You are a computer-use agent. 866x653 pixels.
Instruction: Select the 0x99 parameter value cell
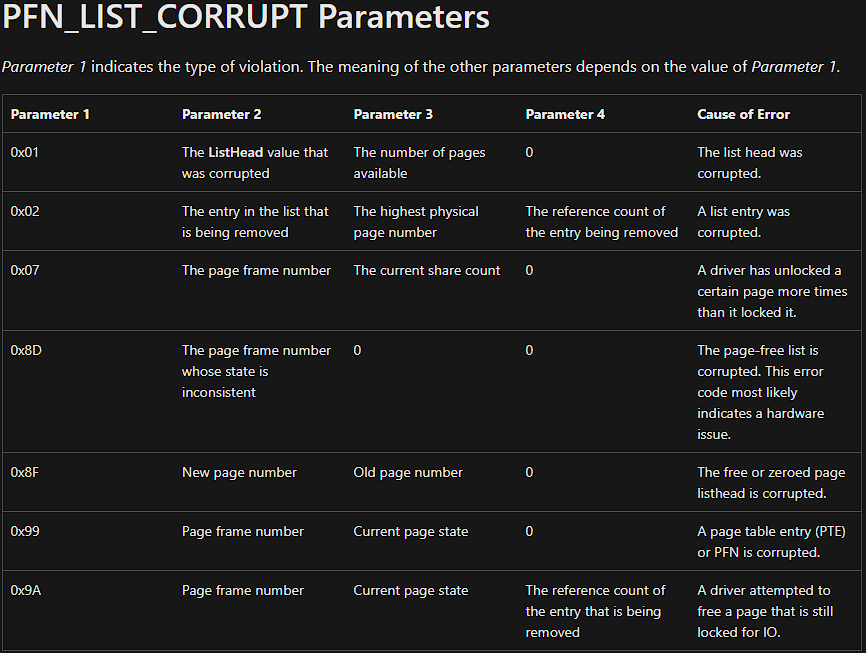[x=25, y=531]
